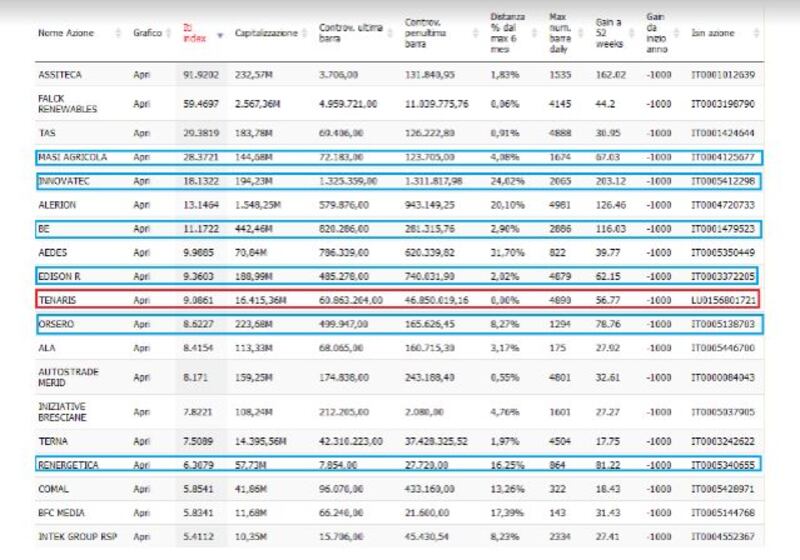The image size is (800, 560).
Task: Sort by Controv. ultima barra arrows
Action: pyautogui.click(x=390, y=33)
